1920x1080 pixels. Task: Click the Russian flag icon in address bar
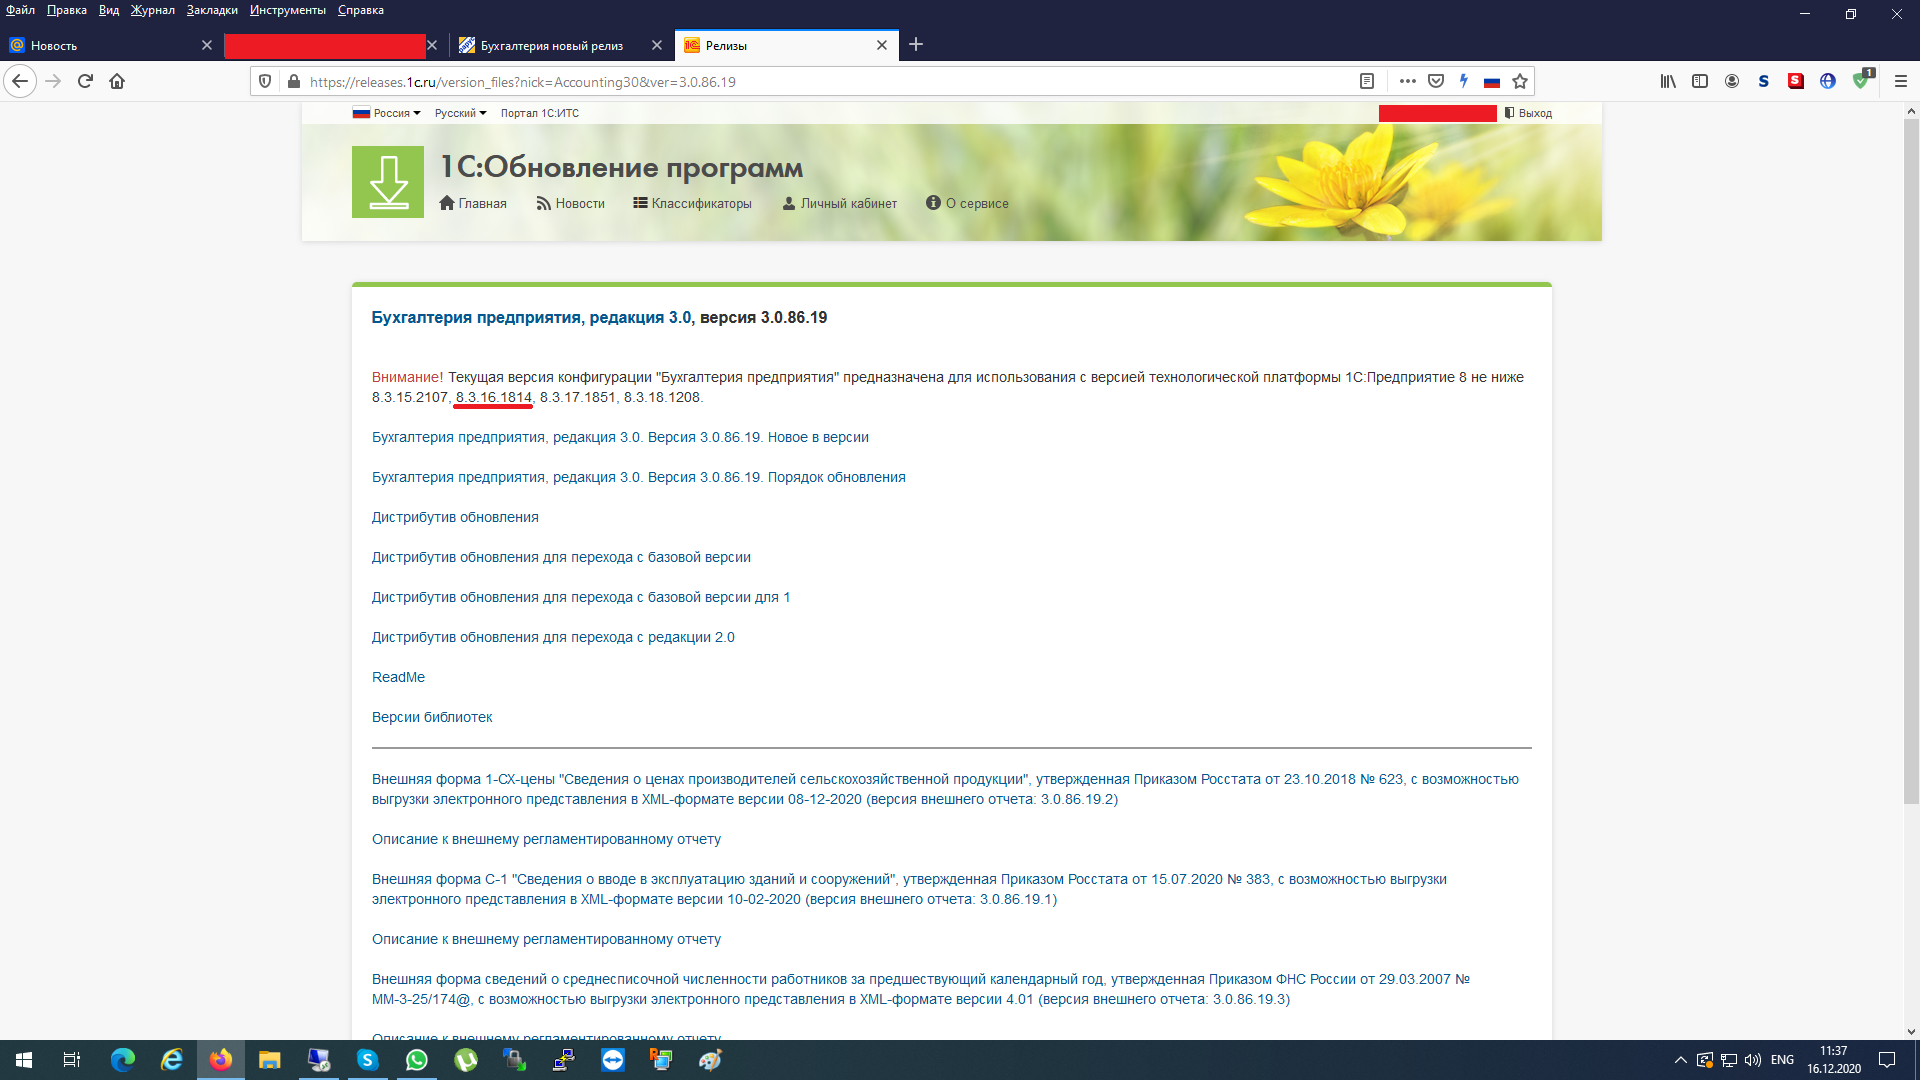tap(1492, 81)
